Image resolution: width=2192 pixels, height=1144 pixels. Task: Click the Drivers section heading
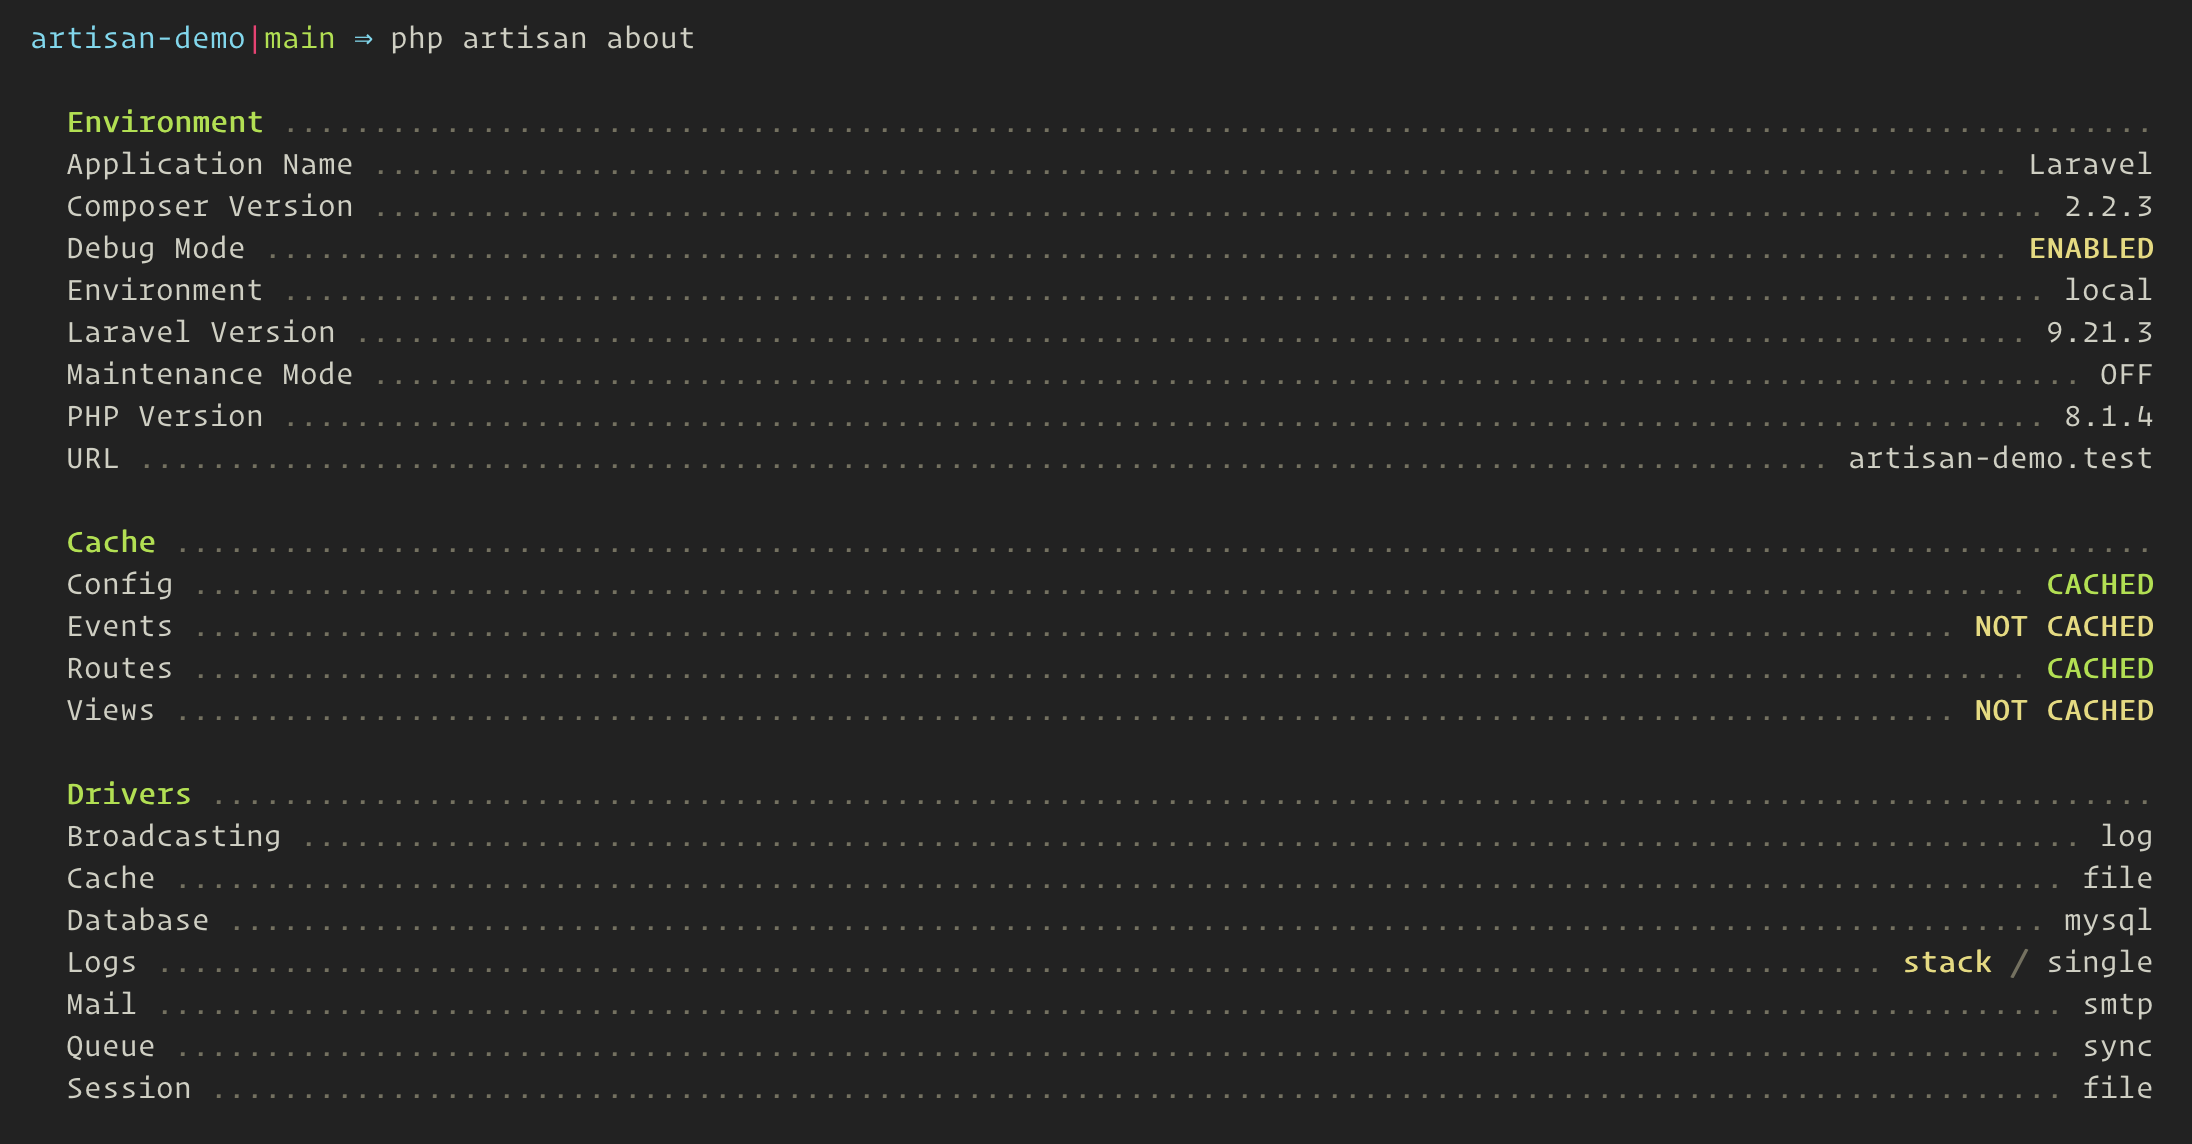point(129,795)
